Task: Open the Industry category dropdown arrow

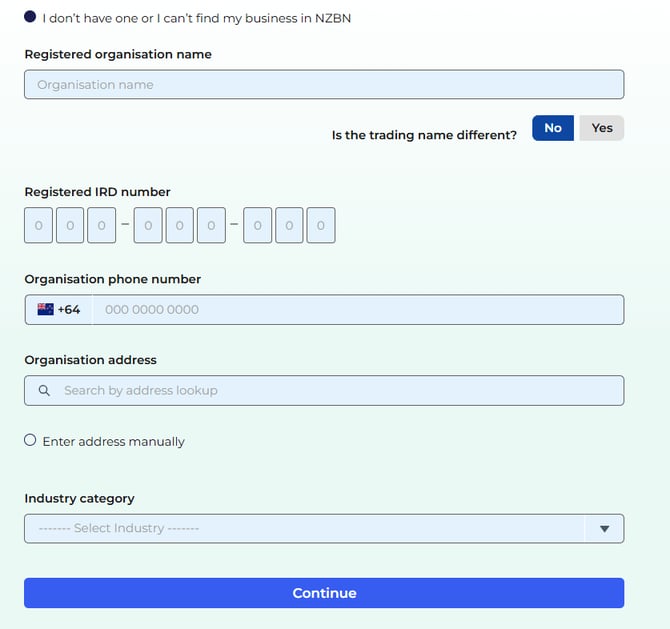Action: pyautogui.click(x=604, y=529)
